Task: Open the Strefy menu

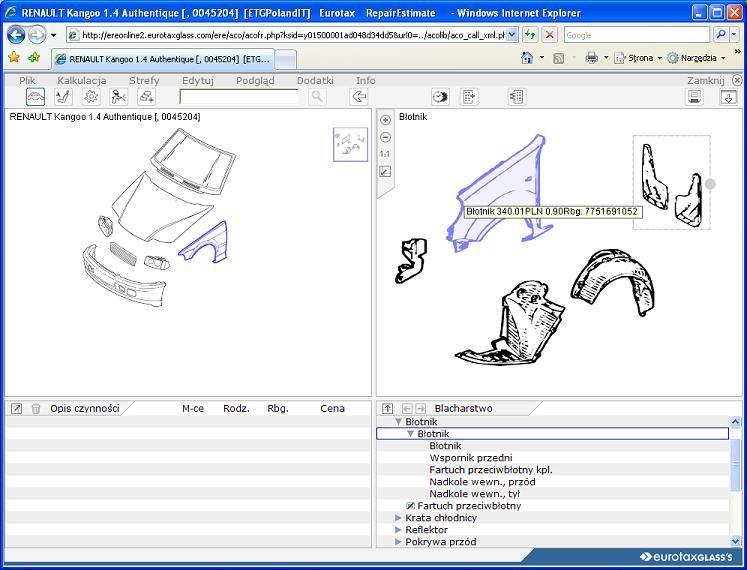Action: pyautogui.click(x=144, y=80)
